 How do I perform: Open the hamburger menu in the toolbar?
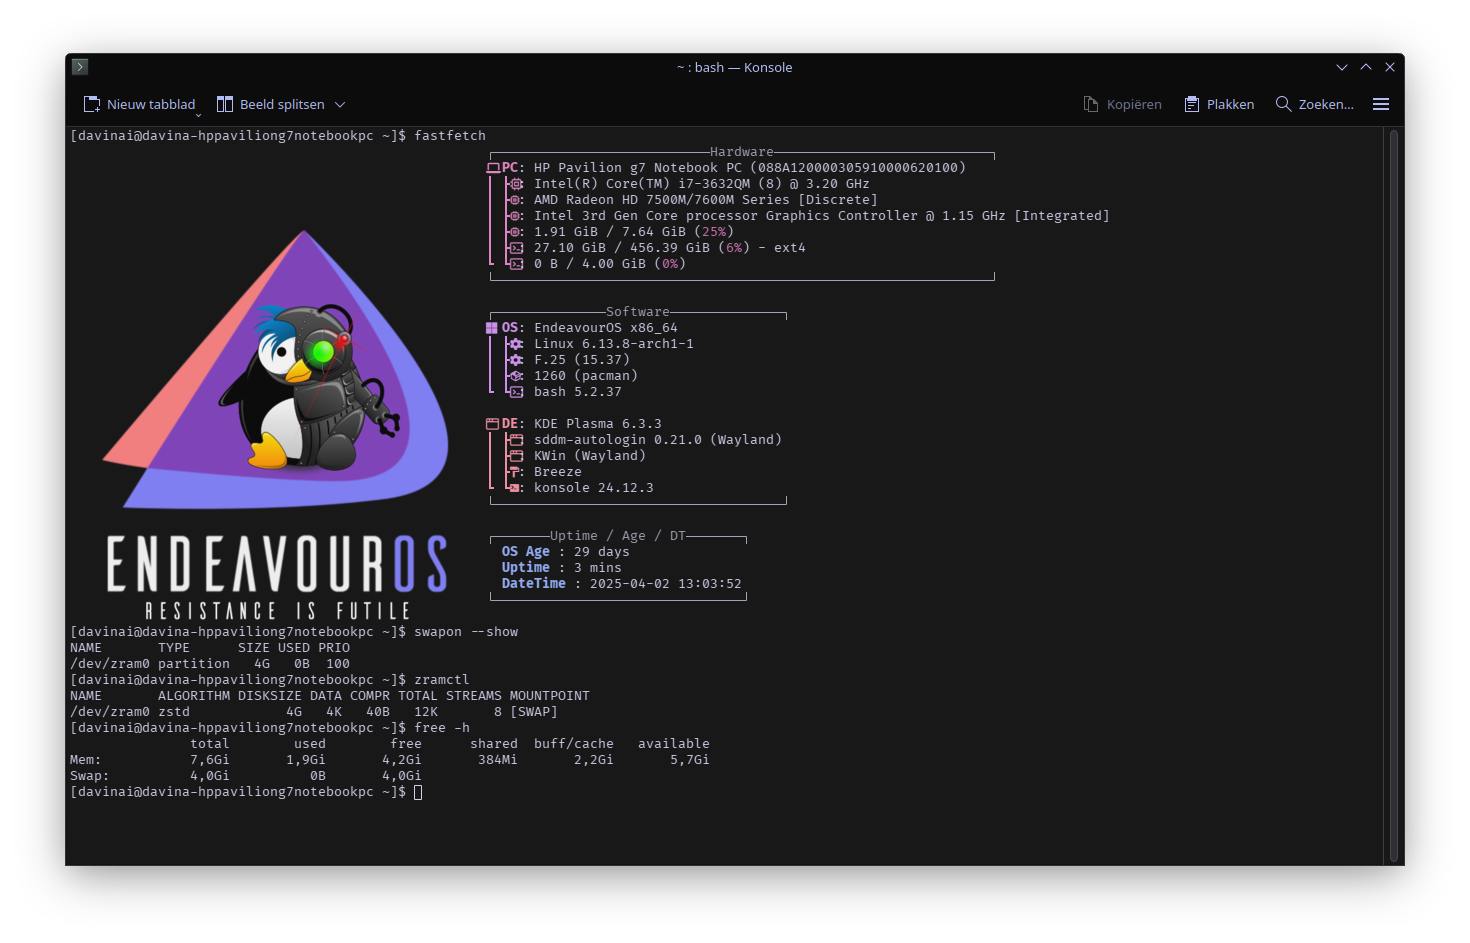pos(1381,104)
